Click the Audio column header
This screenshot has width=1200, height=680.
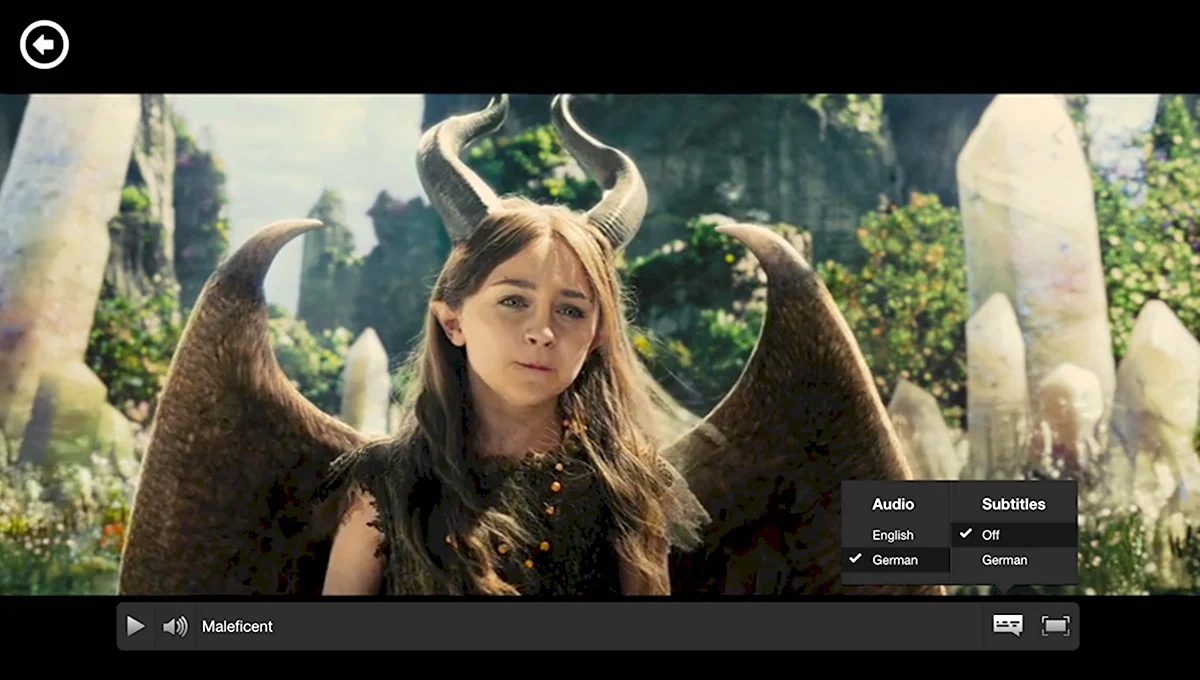coord(893,504)
